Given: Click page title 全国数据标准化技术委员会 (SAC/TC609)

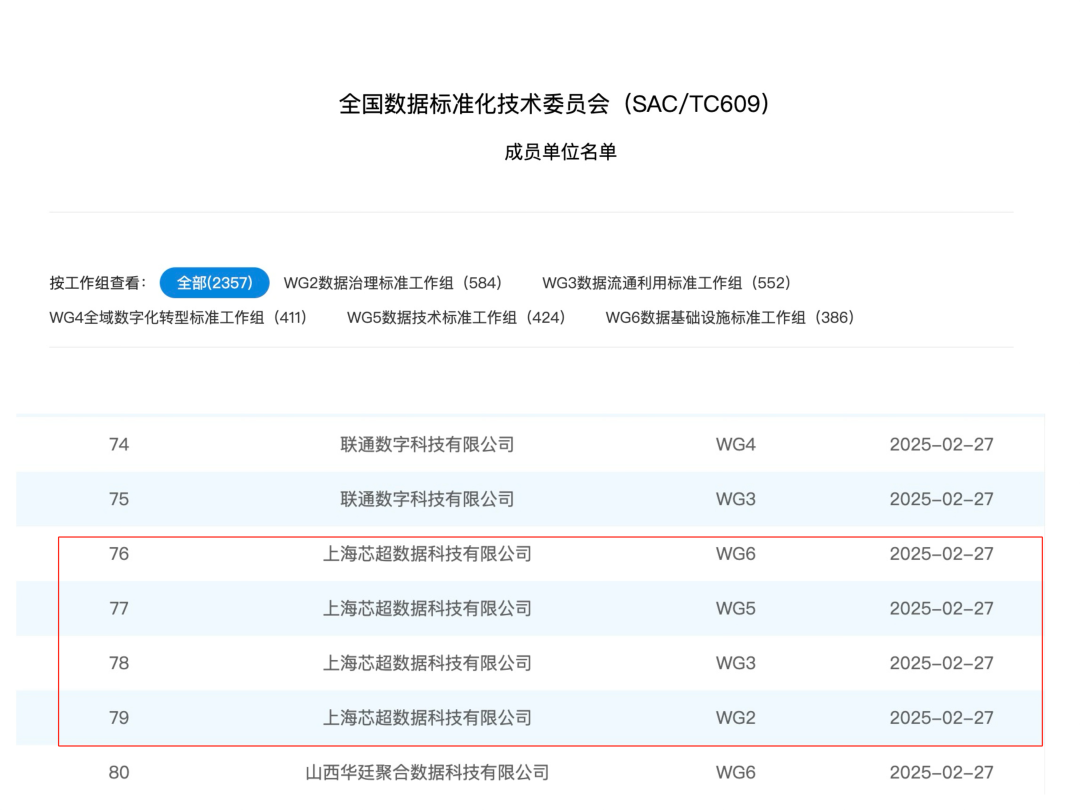Looking at the screenshot, I should pos(554,104).
